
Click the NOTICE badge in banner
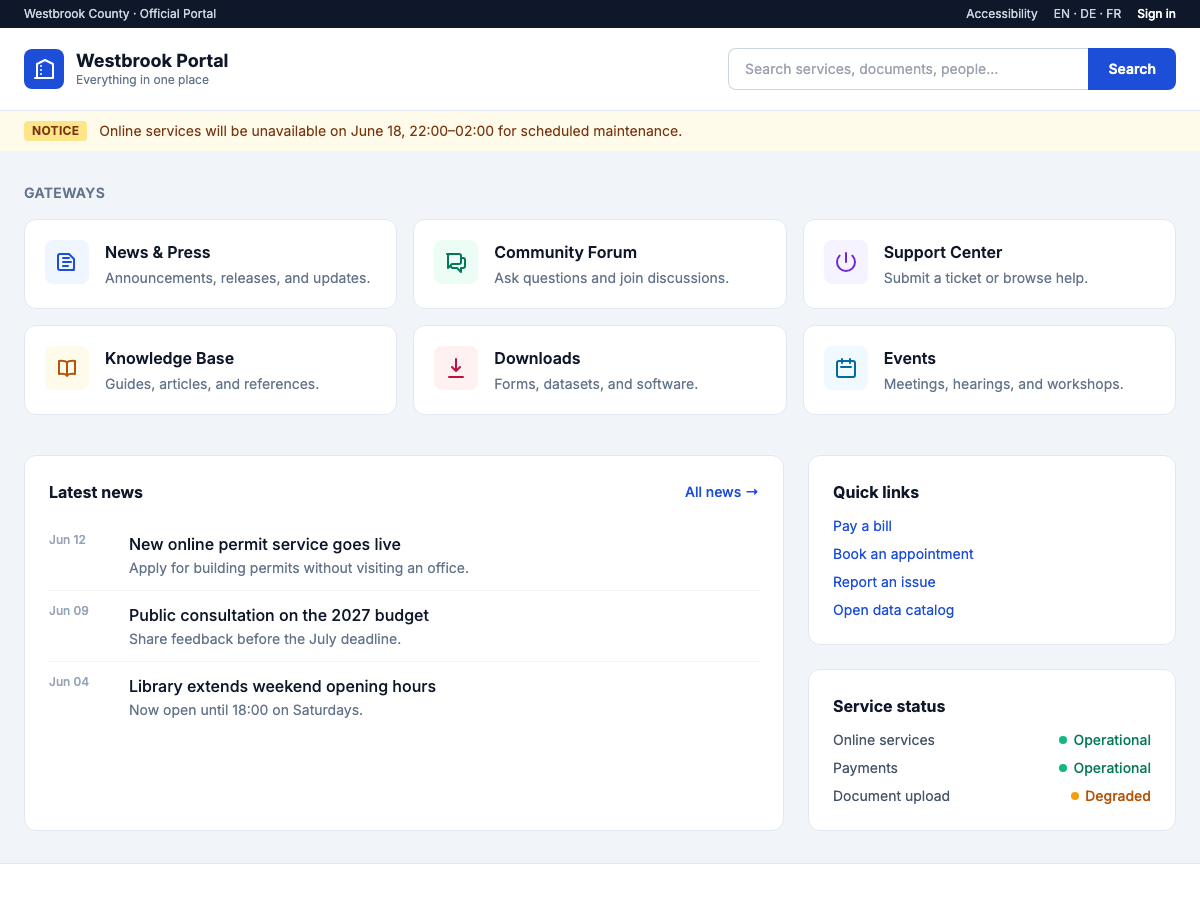(55, 131)
